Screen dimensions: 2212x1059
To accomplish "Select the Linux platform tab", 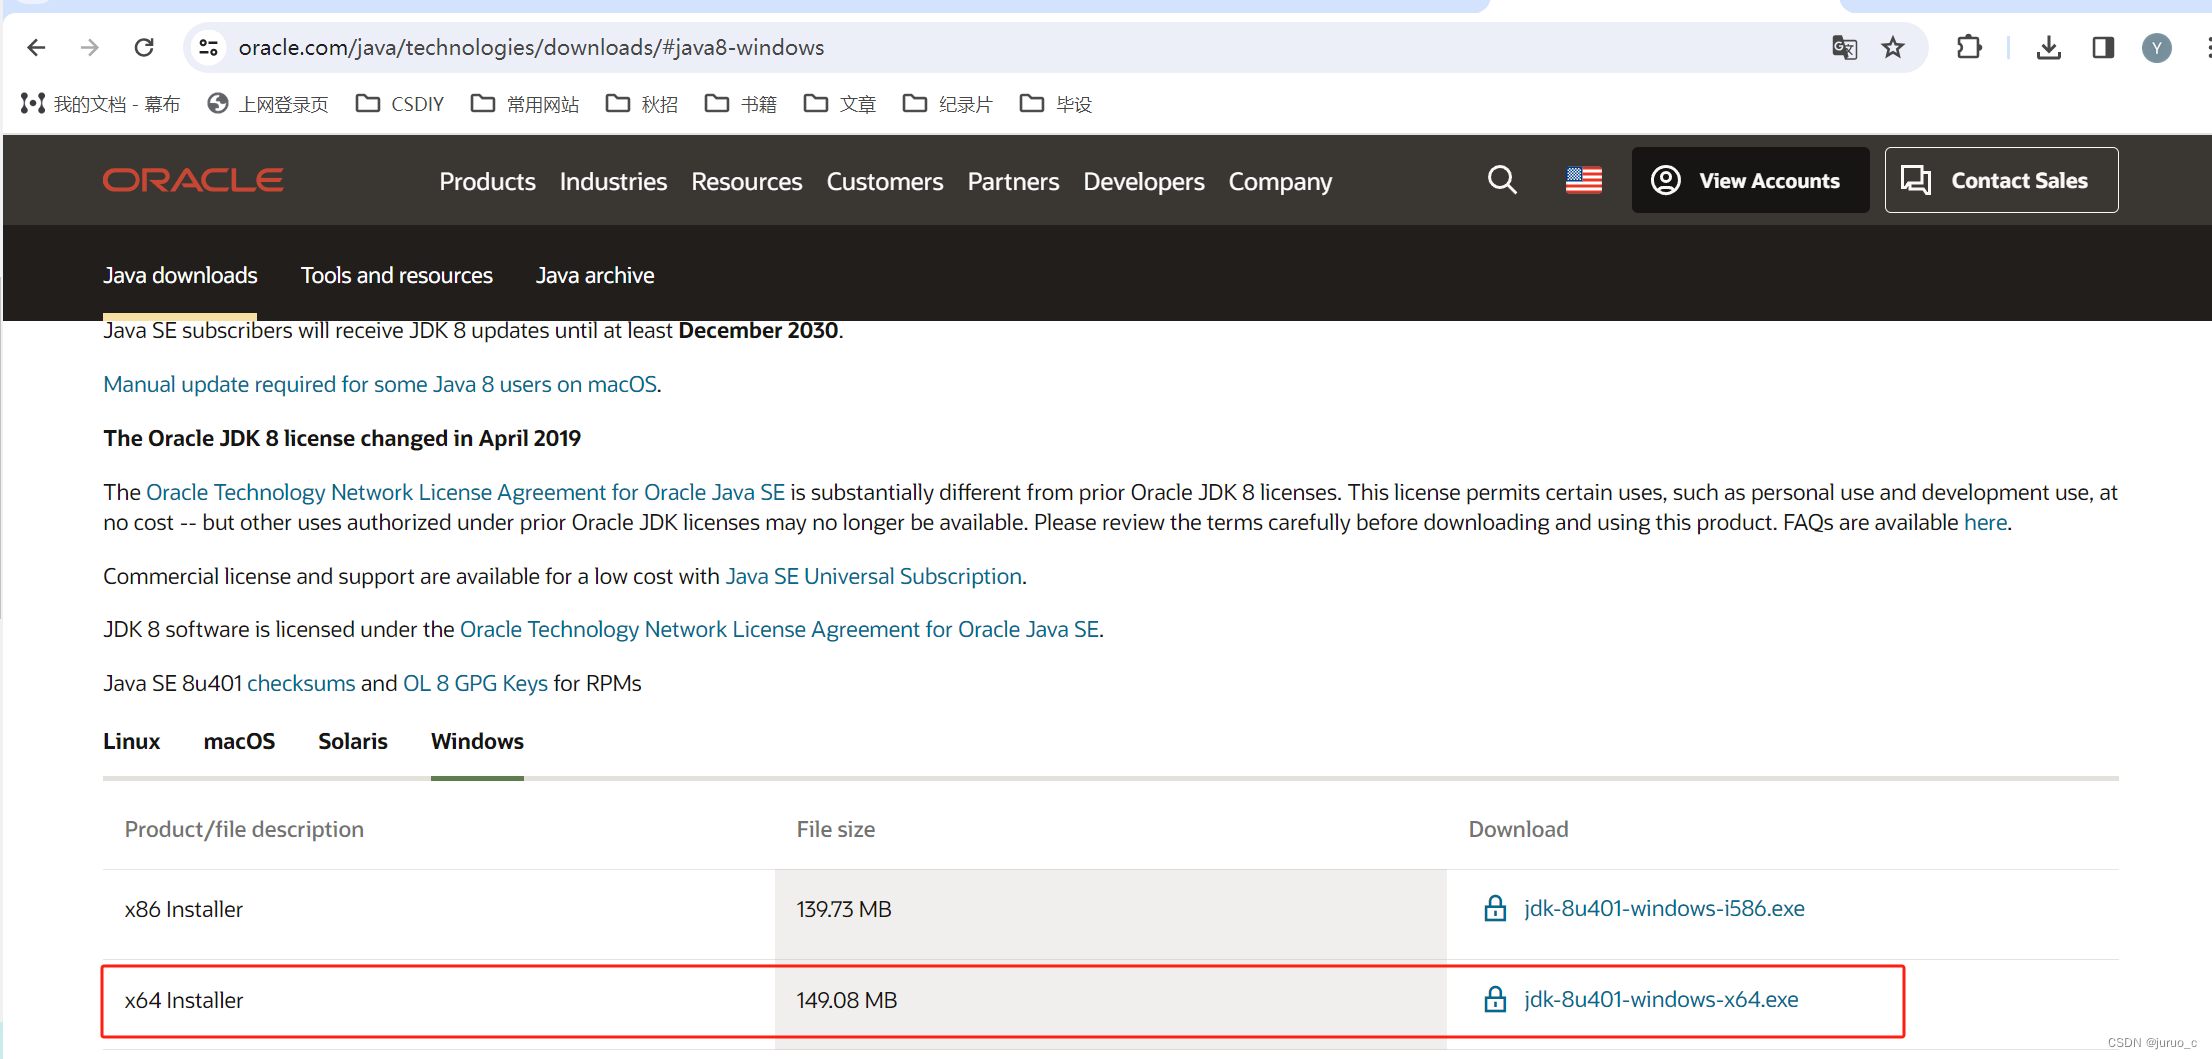I will (132, 741).
